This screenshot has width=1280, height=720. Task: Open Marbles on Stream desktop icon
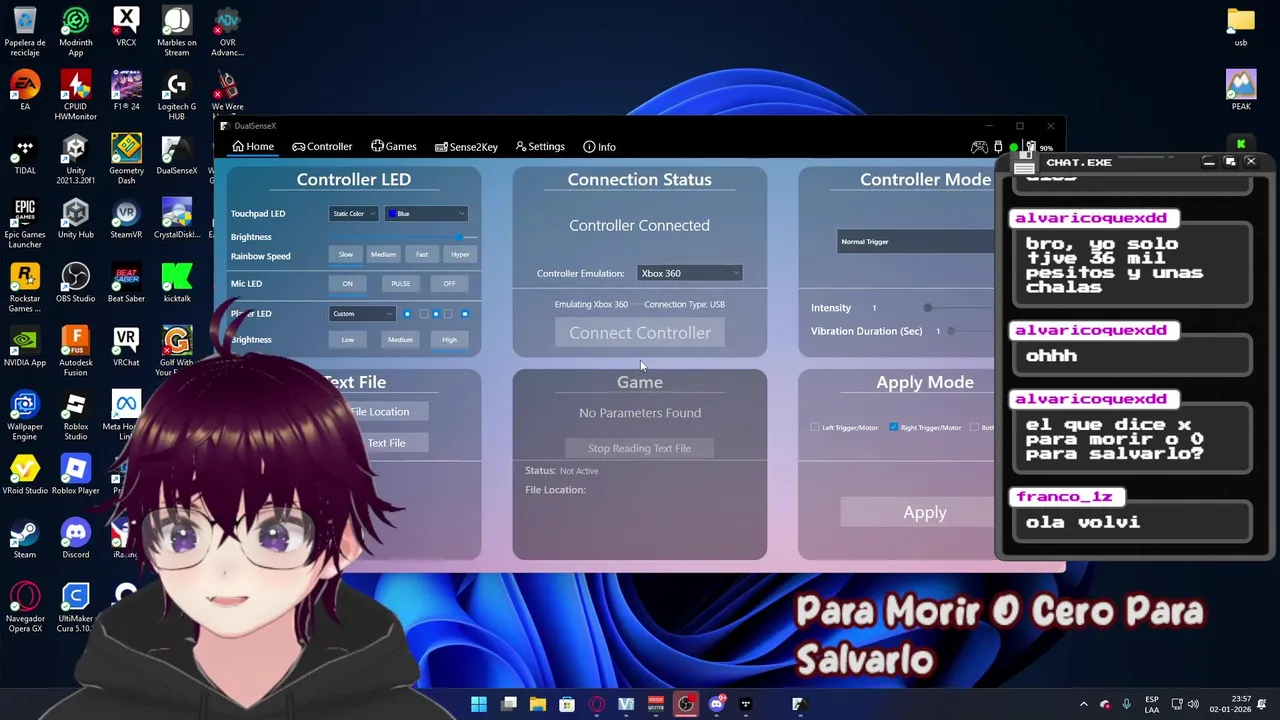point(177,32)
